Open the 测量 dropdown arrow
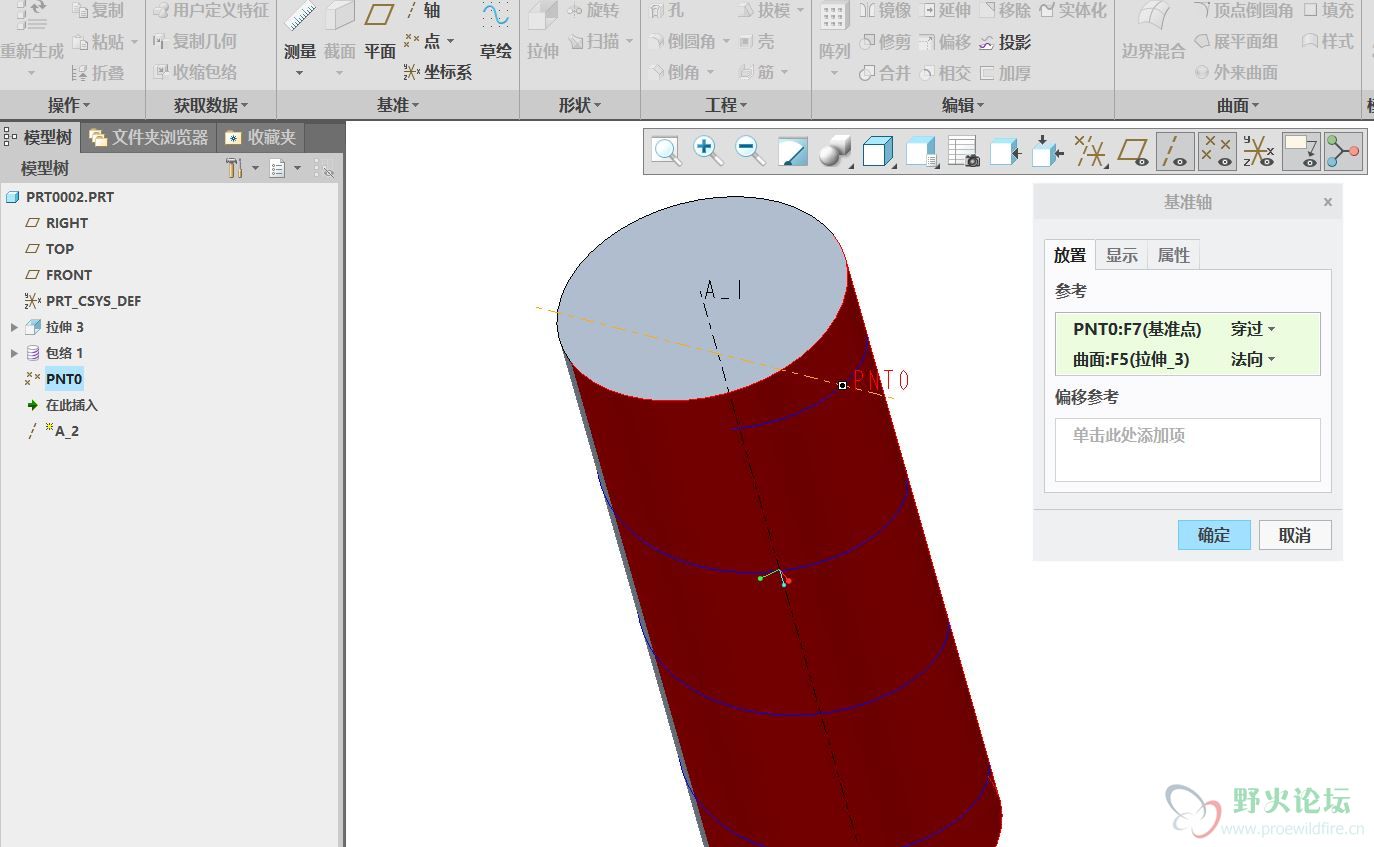1374x847 pixels. tap(299, 73)
